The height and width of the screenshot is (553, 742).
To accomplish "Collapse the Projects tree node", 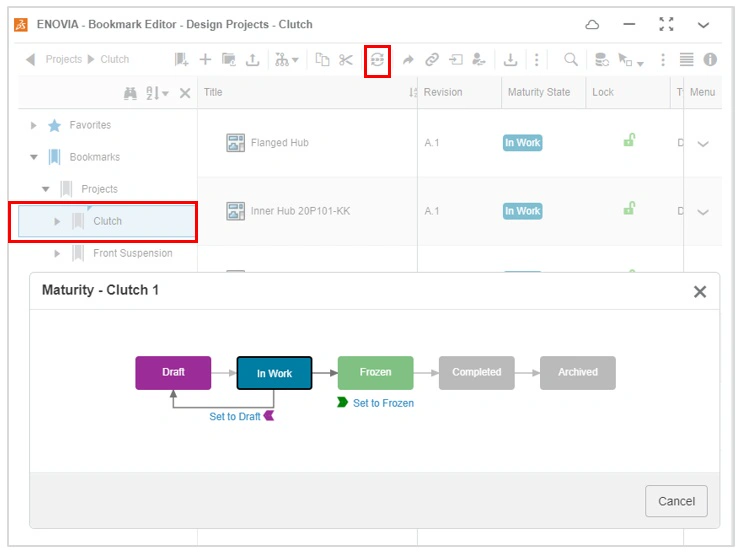I will click(x=45, y=189).
